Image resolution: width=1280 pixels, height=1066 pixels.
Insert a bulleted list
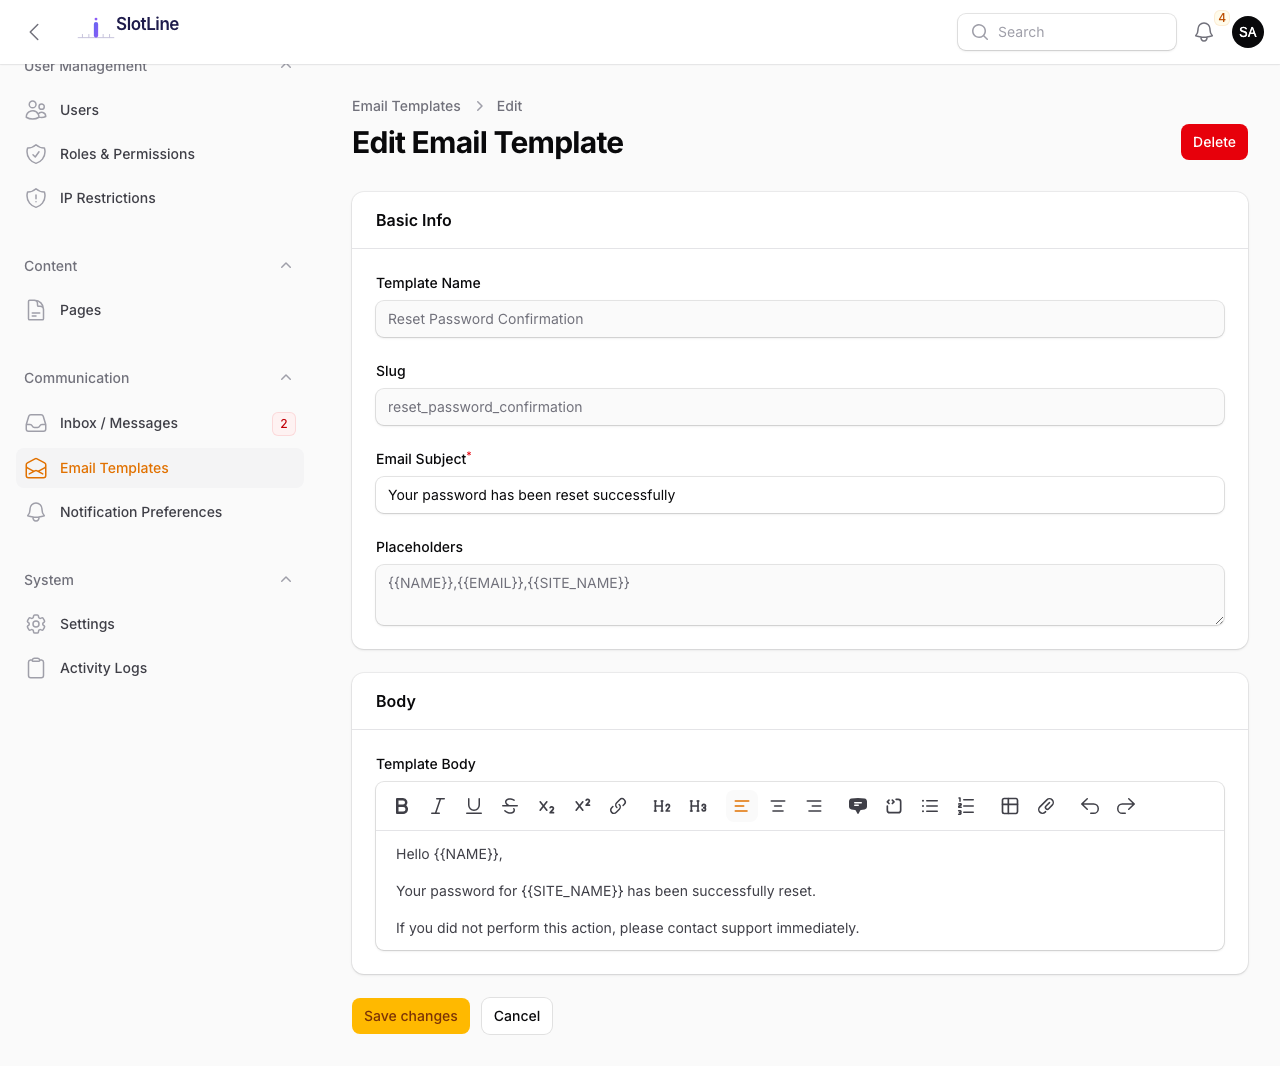click(930, 806)
